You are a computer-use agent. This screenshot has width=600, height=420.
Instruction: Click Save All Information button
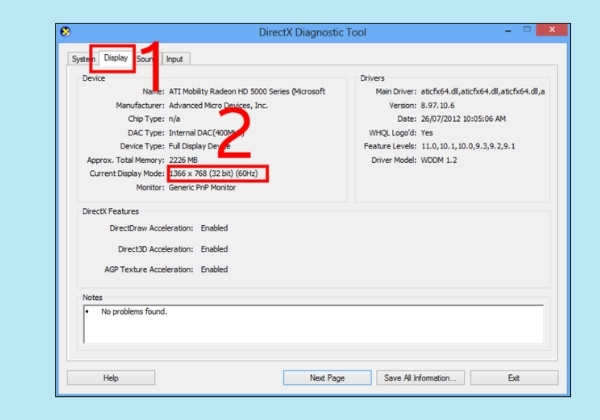[420, 378]
